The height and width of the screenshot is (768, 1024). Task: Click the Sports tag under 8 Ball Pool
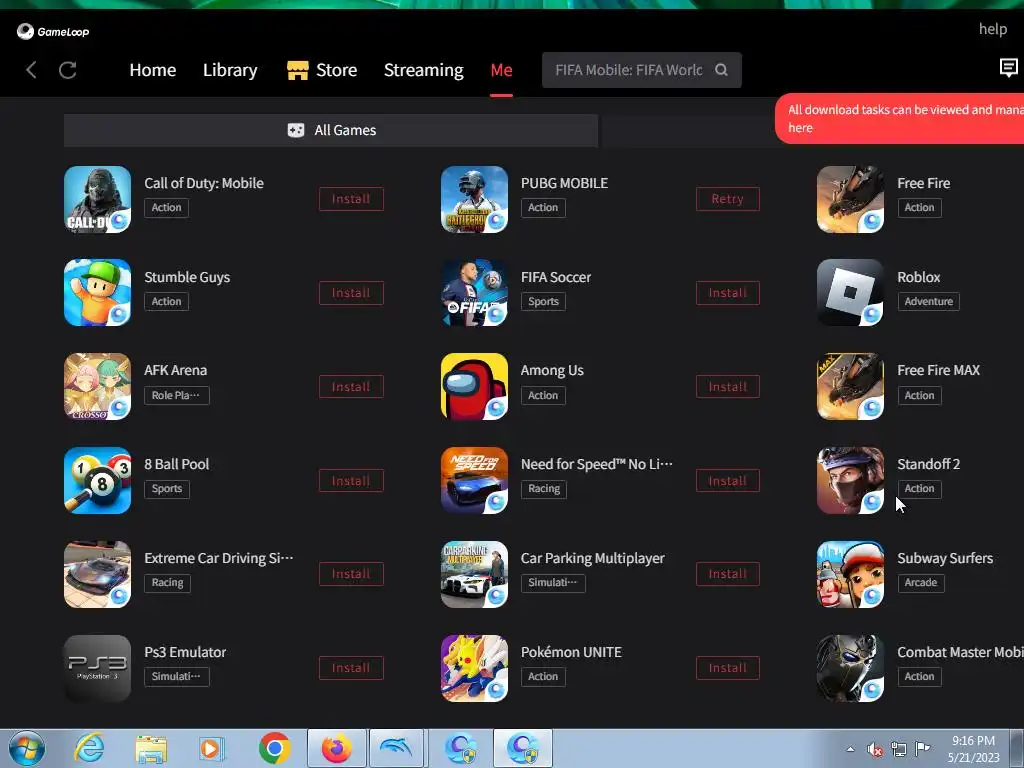tap(167, 489)
